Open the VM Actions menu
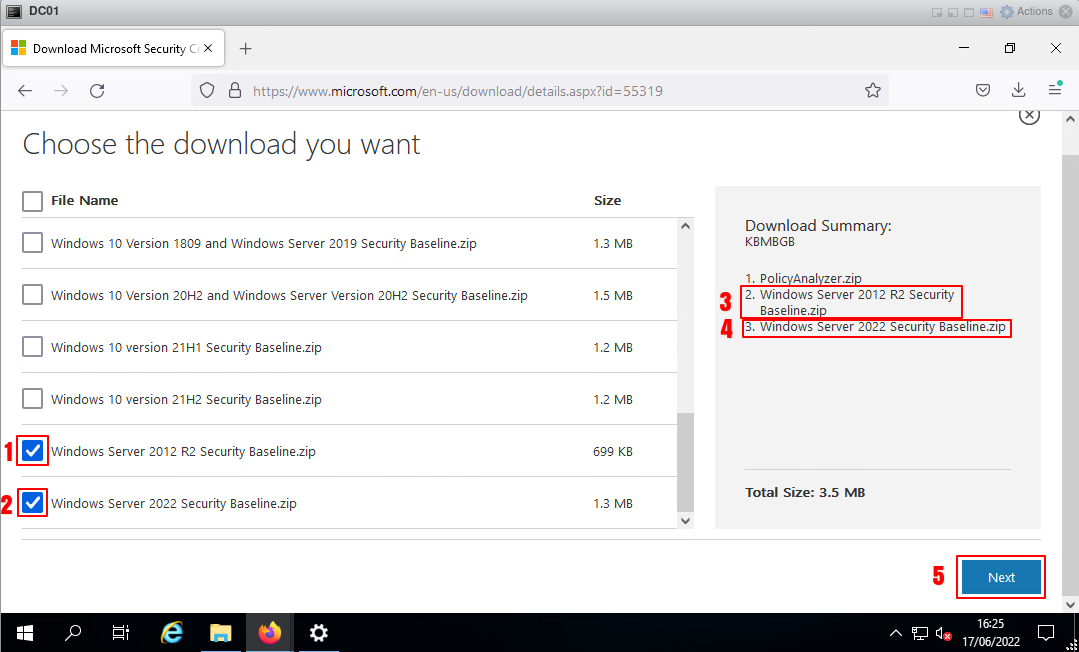The image size is (1079, 652). tap(1026, 12)
